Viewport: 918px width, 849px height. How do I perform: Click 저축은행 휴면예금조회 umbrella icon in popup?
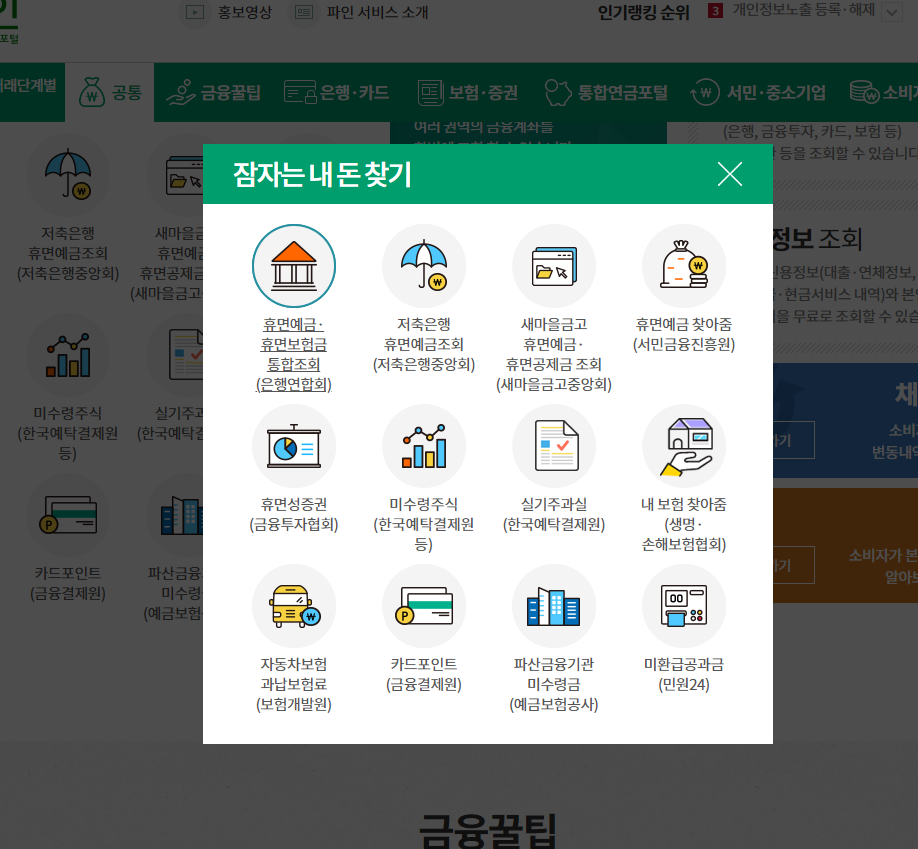[x=424, y=266]
